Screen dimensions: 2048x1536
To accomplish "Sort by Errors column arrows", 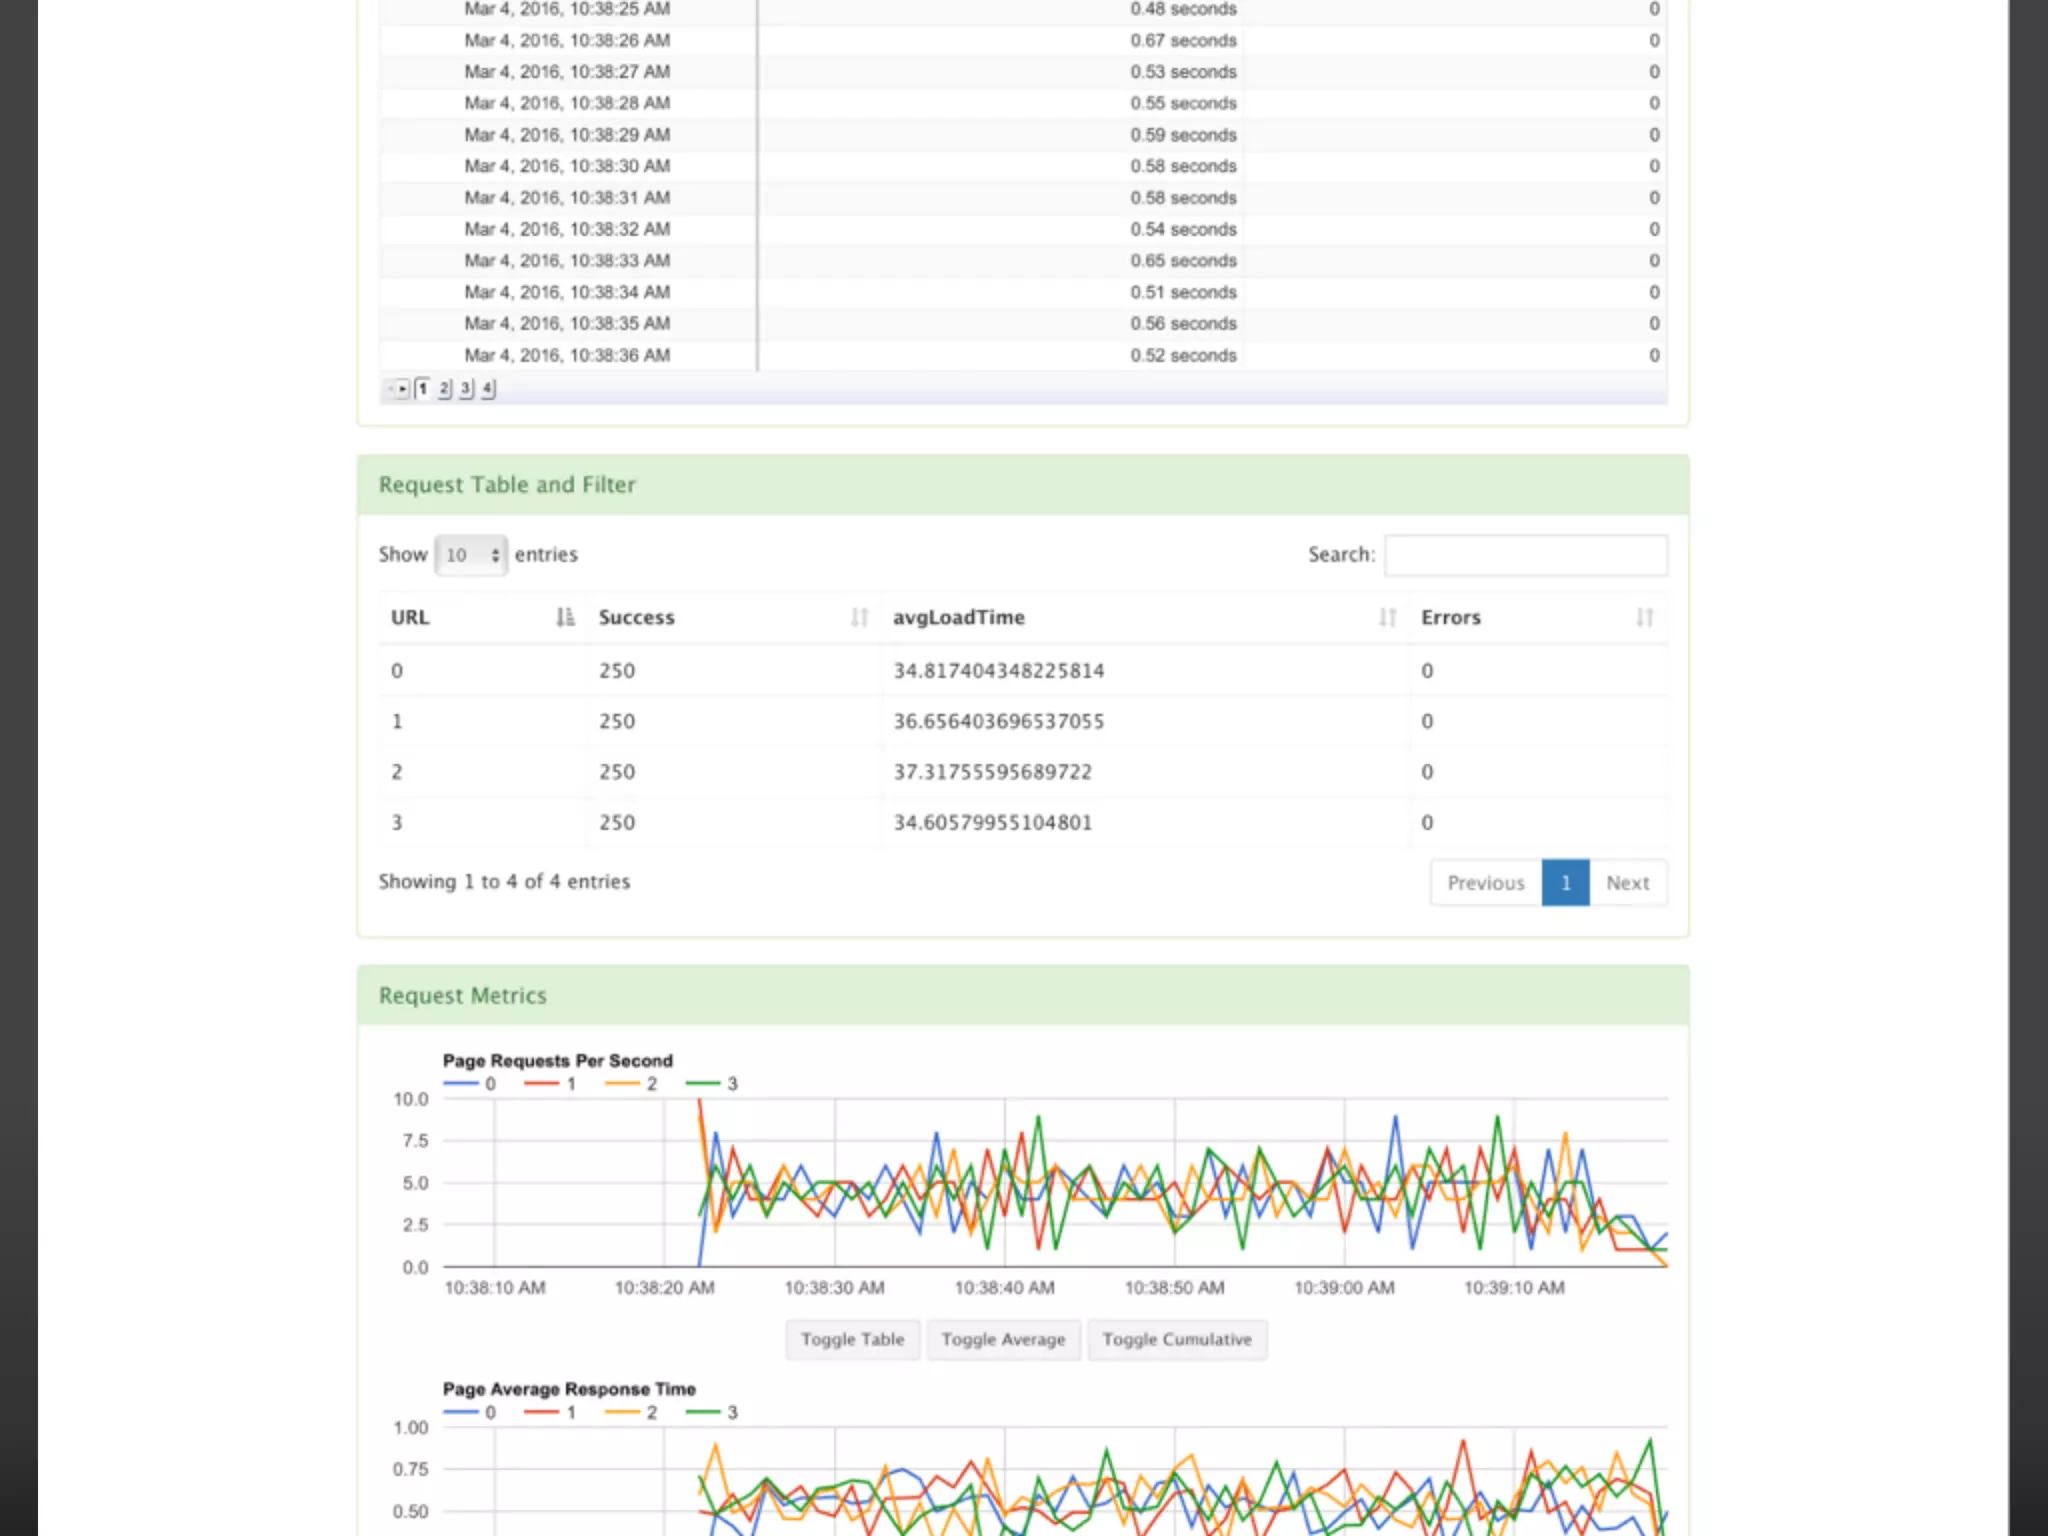I will pyautogui.click(x=1644, y=617).
